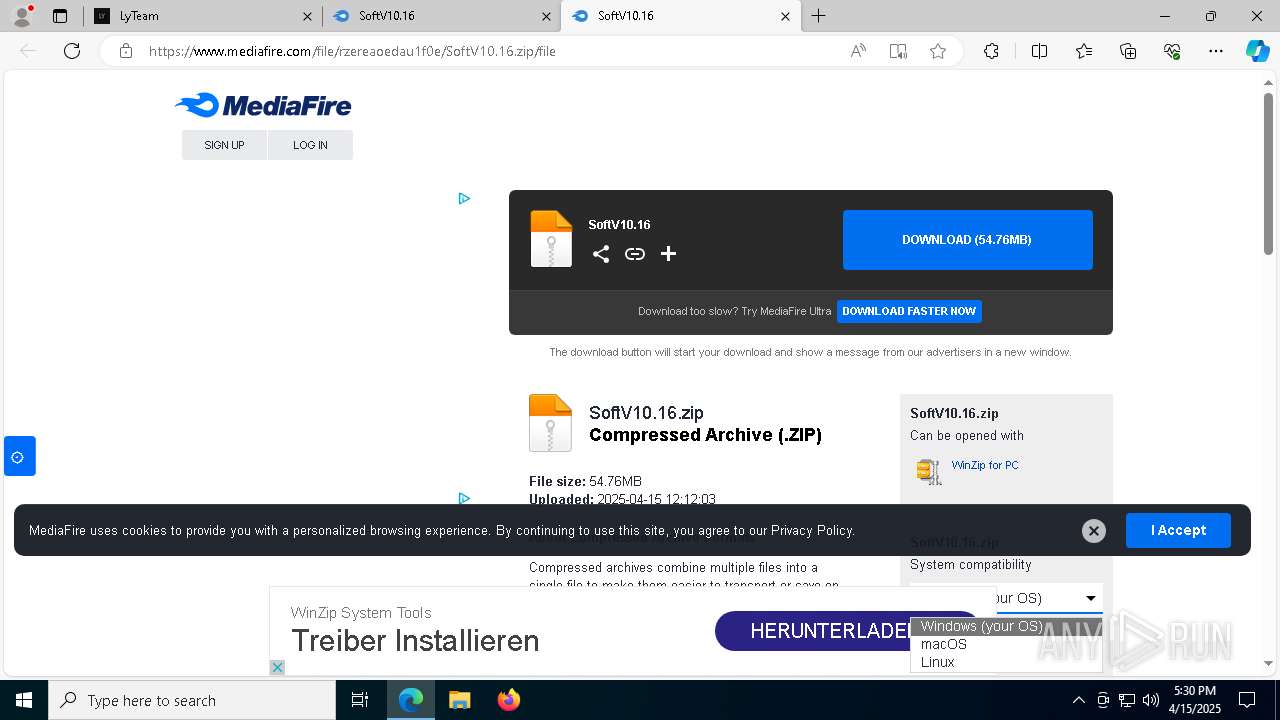Screen dimensions: 1280x720
Task: Click I Accept cookie button
Action: [x=1178, y=530]
